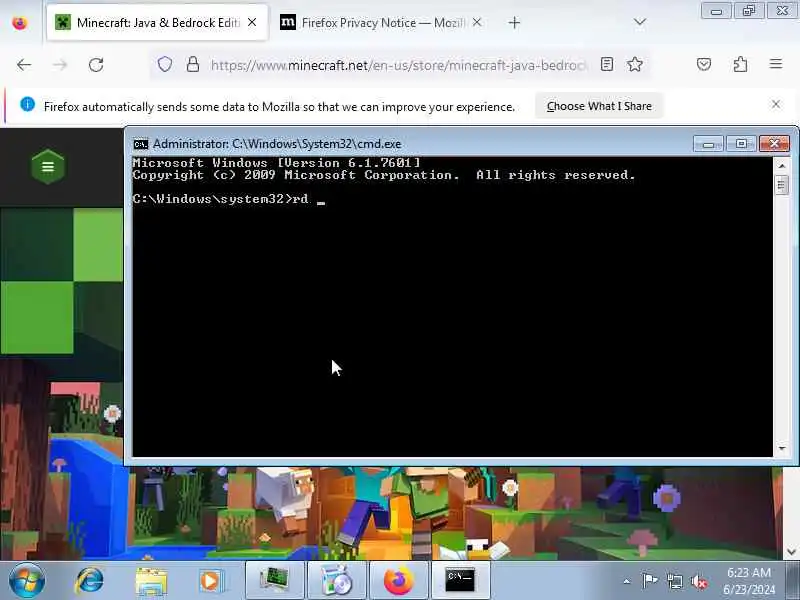Expand the list all tabs chevron
Screen dimensions: 800x600
640,22
